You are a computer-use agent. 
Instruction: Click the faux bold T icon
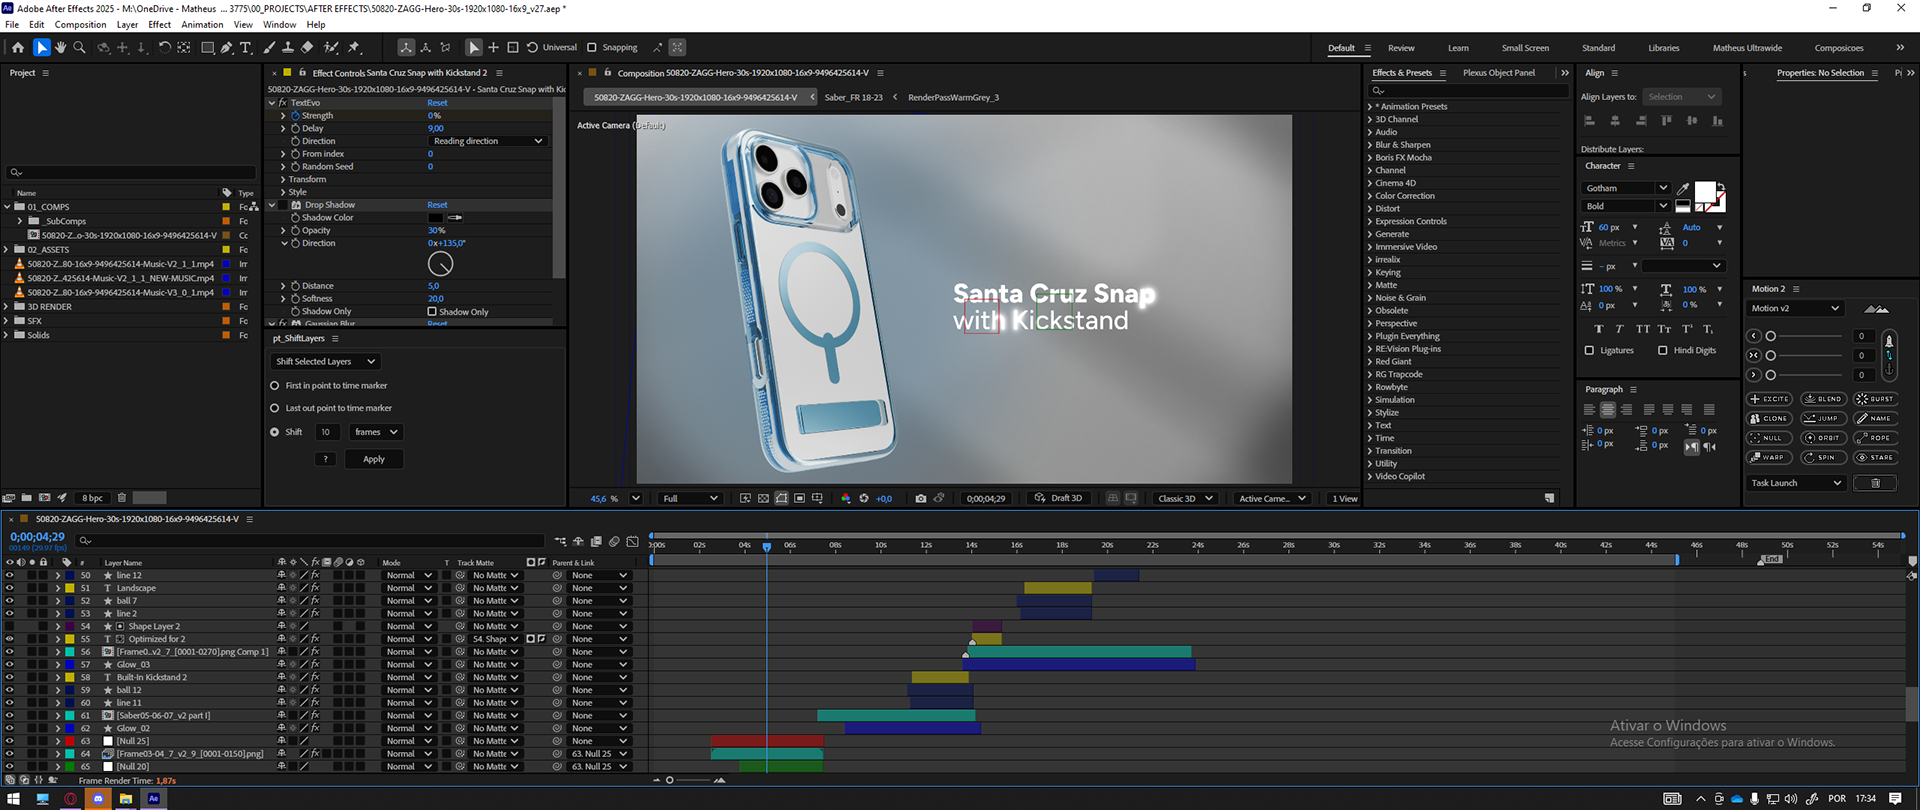point(1599,329)
